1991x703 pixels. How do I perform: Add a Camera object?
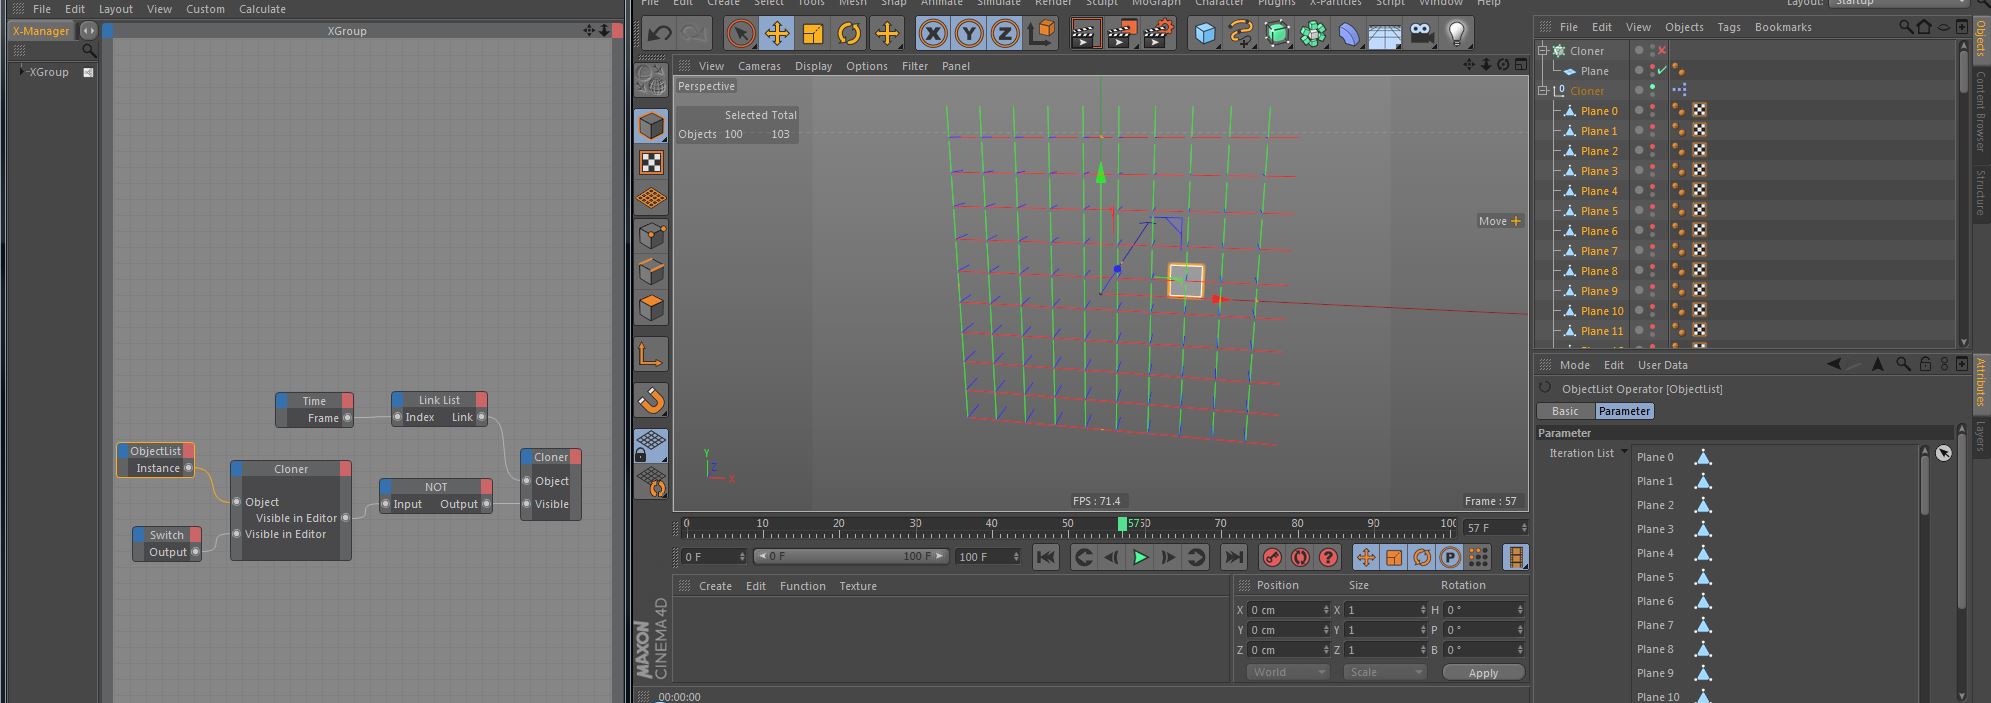(x=1421, y=34)
